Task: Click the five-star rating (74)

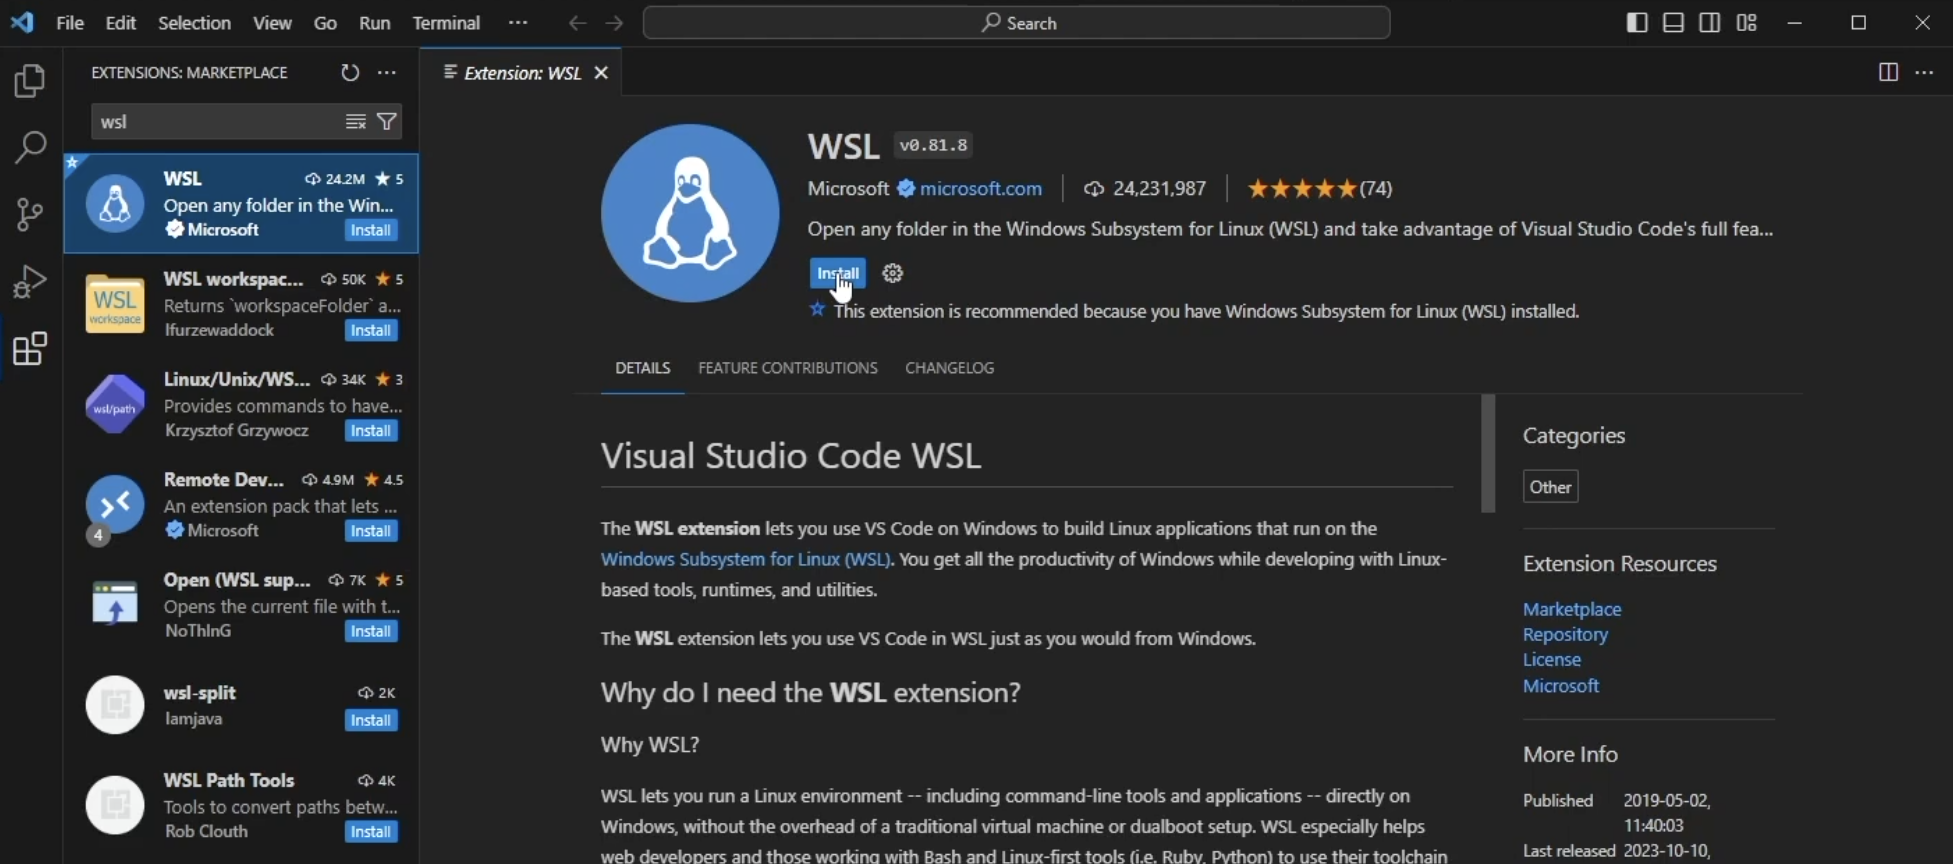Action: pos(1320,189)
